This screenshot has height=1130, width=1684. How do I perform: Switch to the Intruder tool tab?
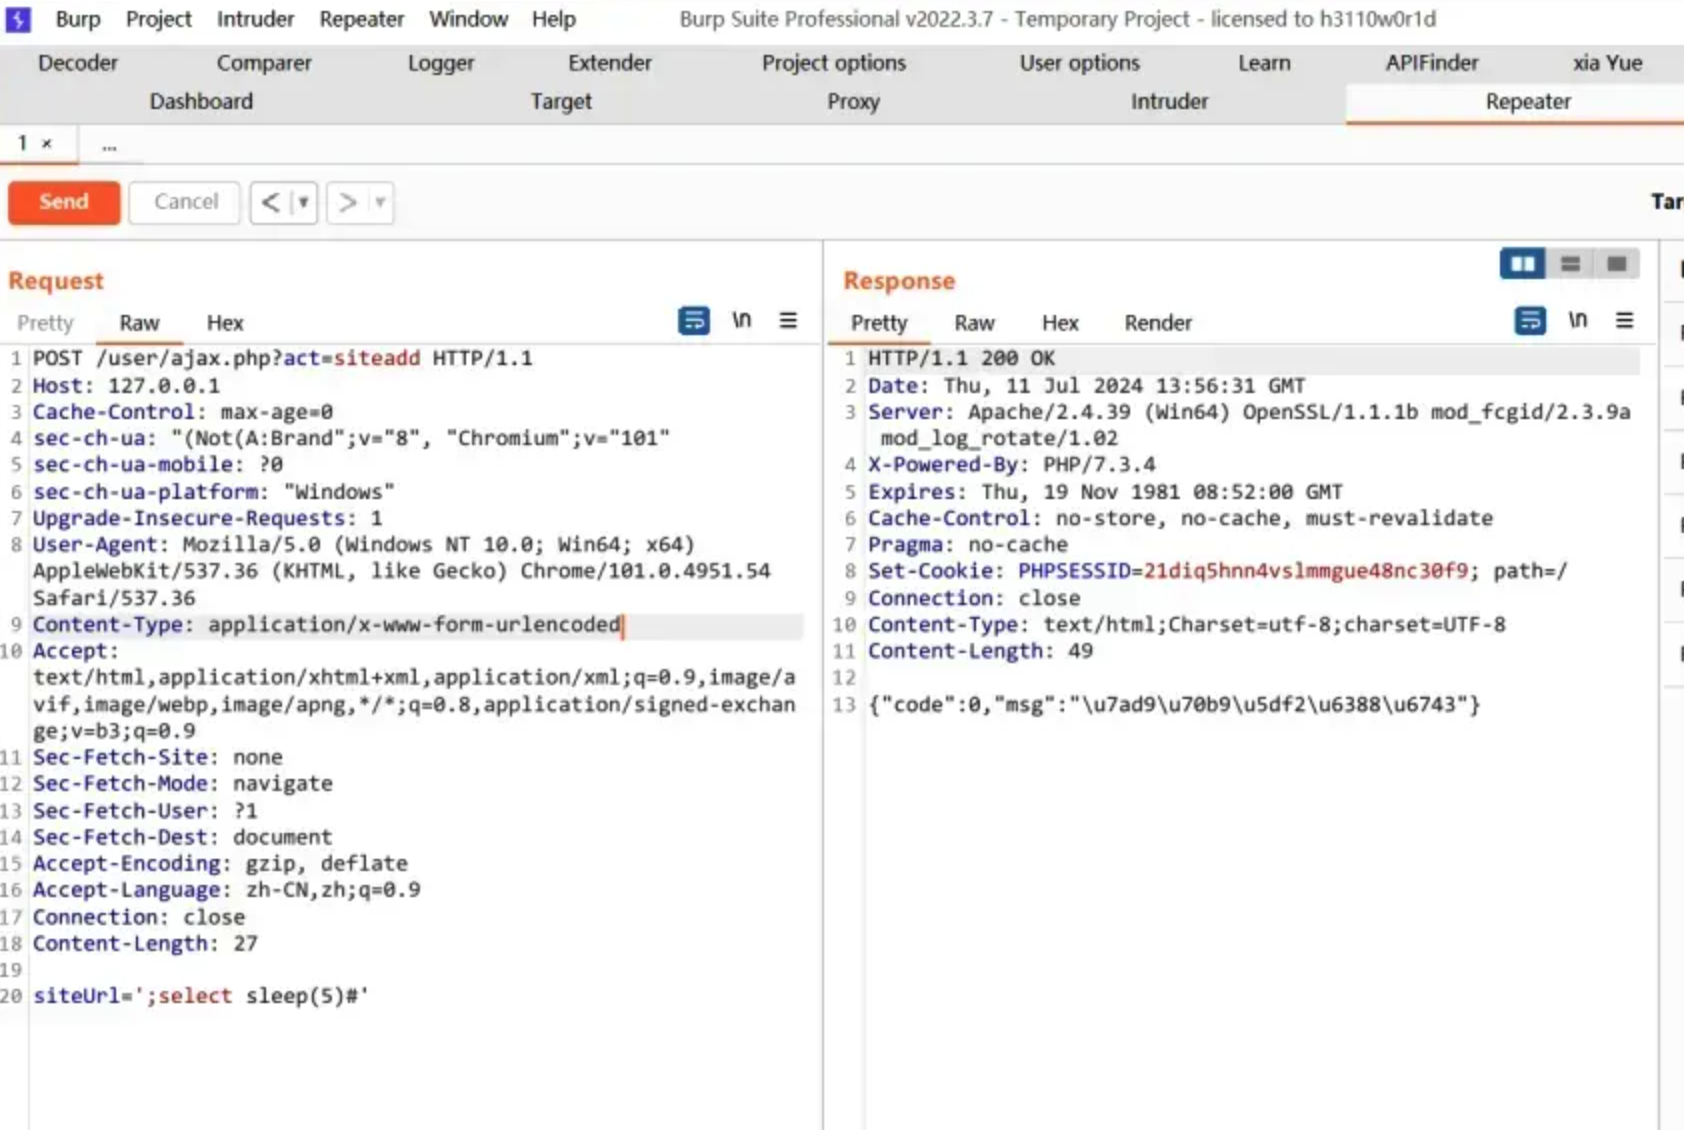tap(1169, 102)
